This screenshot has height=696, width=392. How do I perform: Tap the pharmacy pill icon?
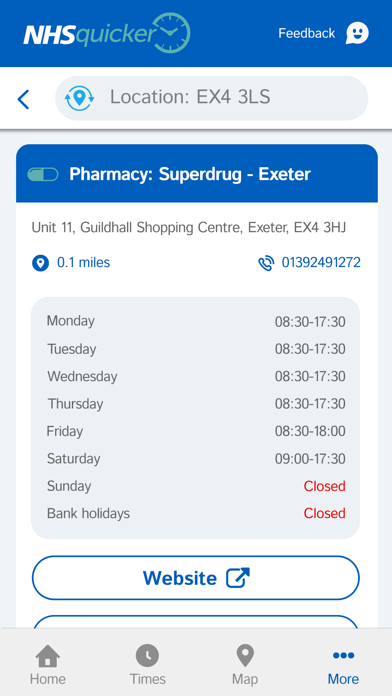(x=43, y=174)
